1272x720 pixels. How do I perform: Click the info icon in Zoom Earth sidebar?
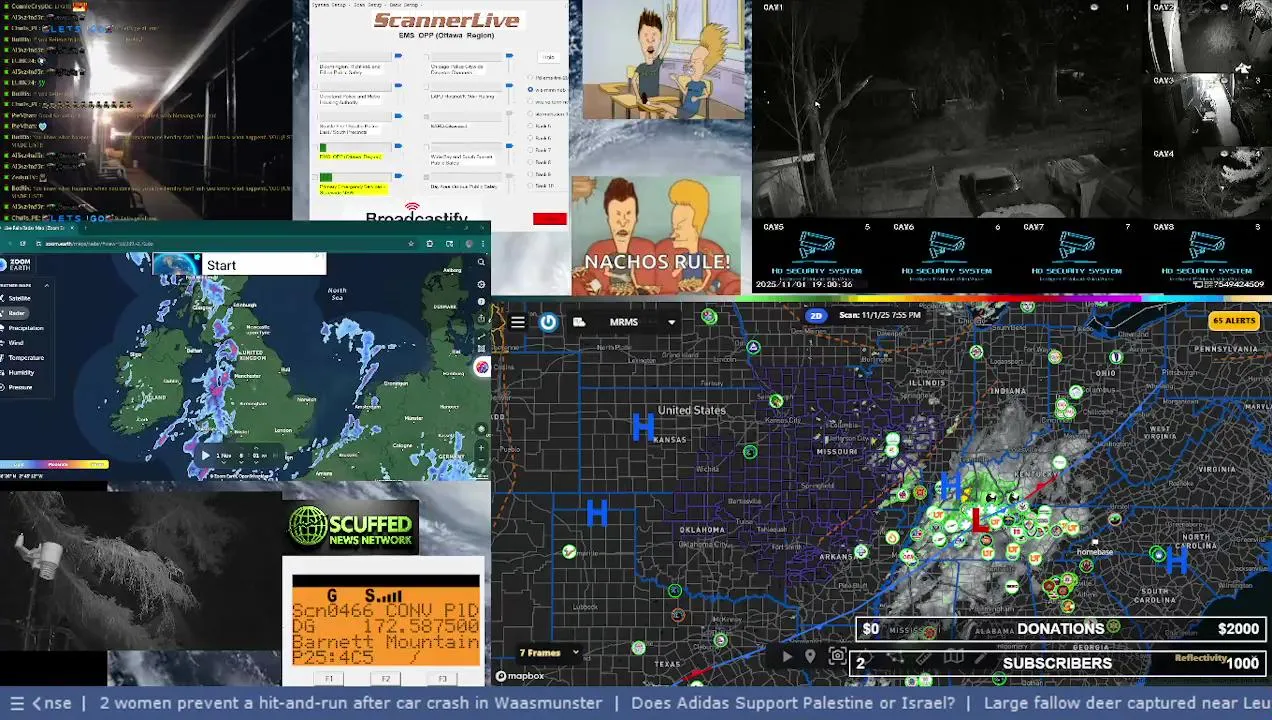click(481, 302)
